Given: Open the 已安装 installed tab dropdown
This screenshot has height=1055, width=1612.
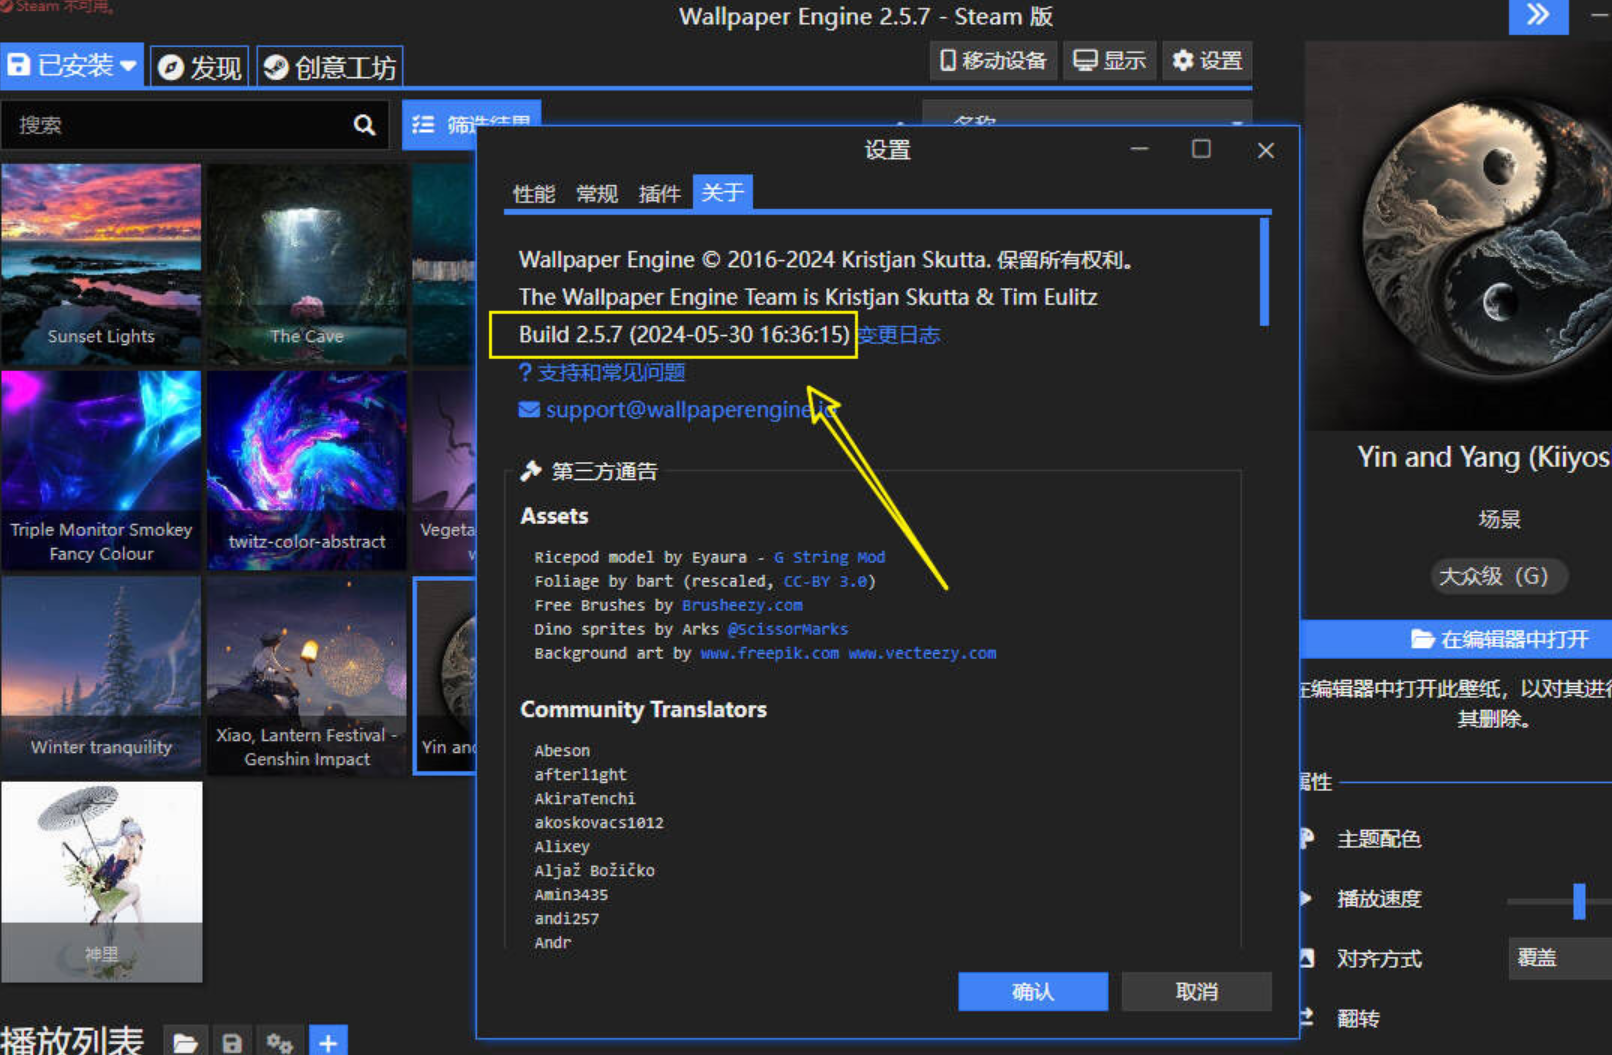Looking at the screenshot, I should (x=71, y=66).
